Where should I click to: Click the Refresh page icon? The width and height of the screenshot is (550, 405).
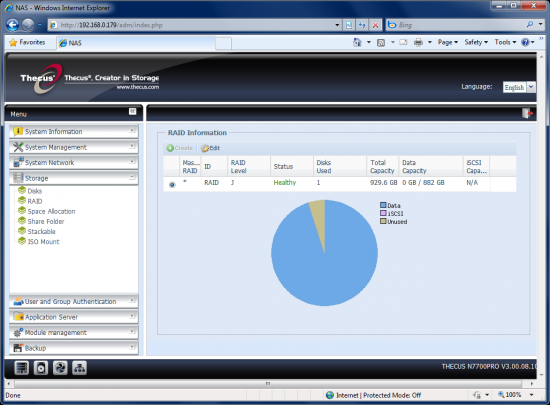tap(362, 25)
